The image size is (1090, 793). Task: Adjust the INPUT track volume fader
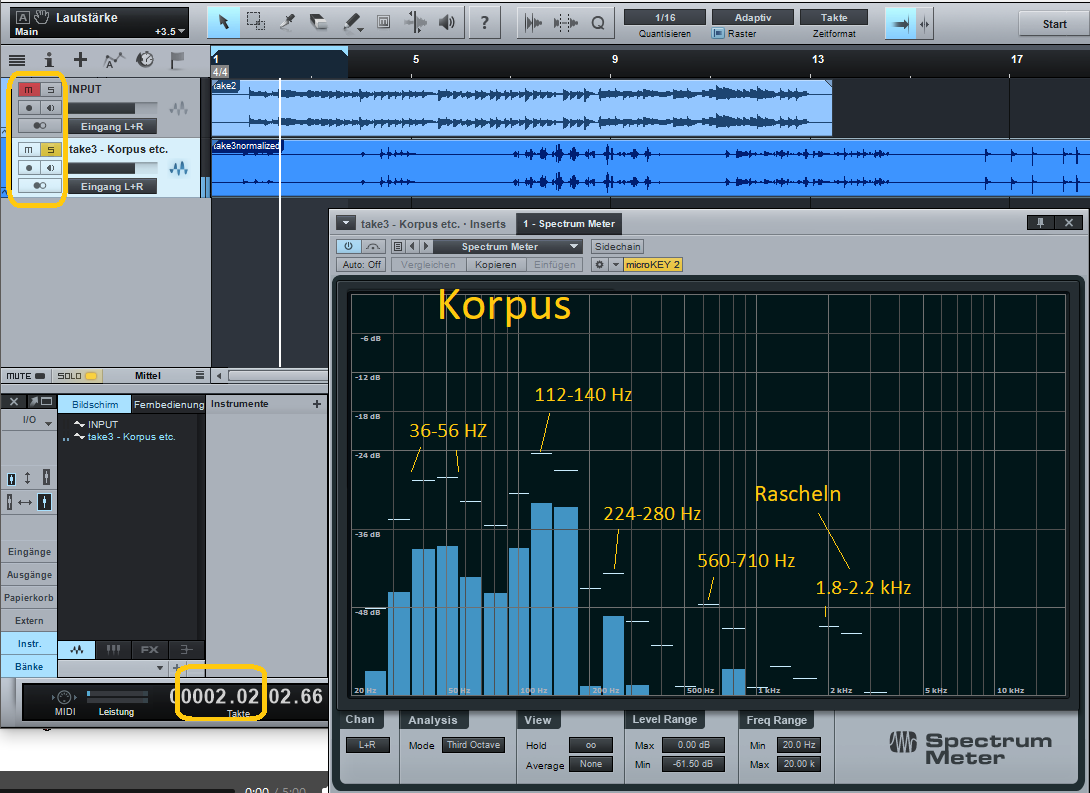coord(113,108)
